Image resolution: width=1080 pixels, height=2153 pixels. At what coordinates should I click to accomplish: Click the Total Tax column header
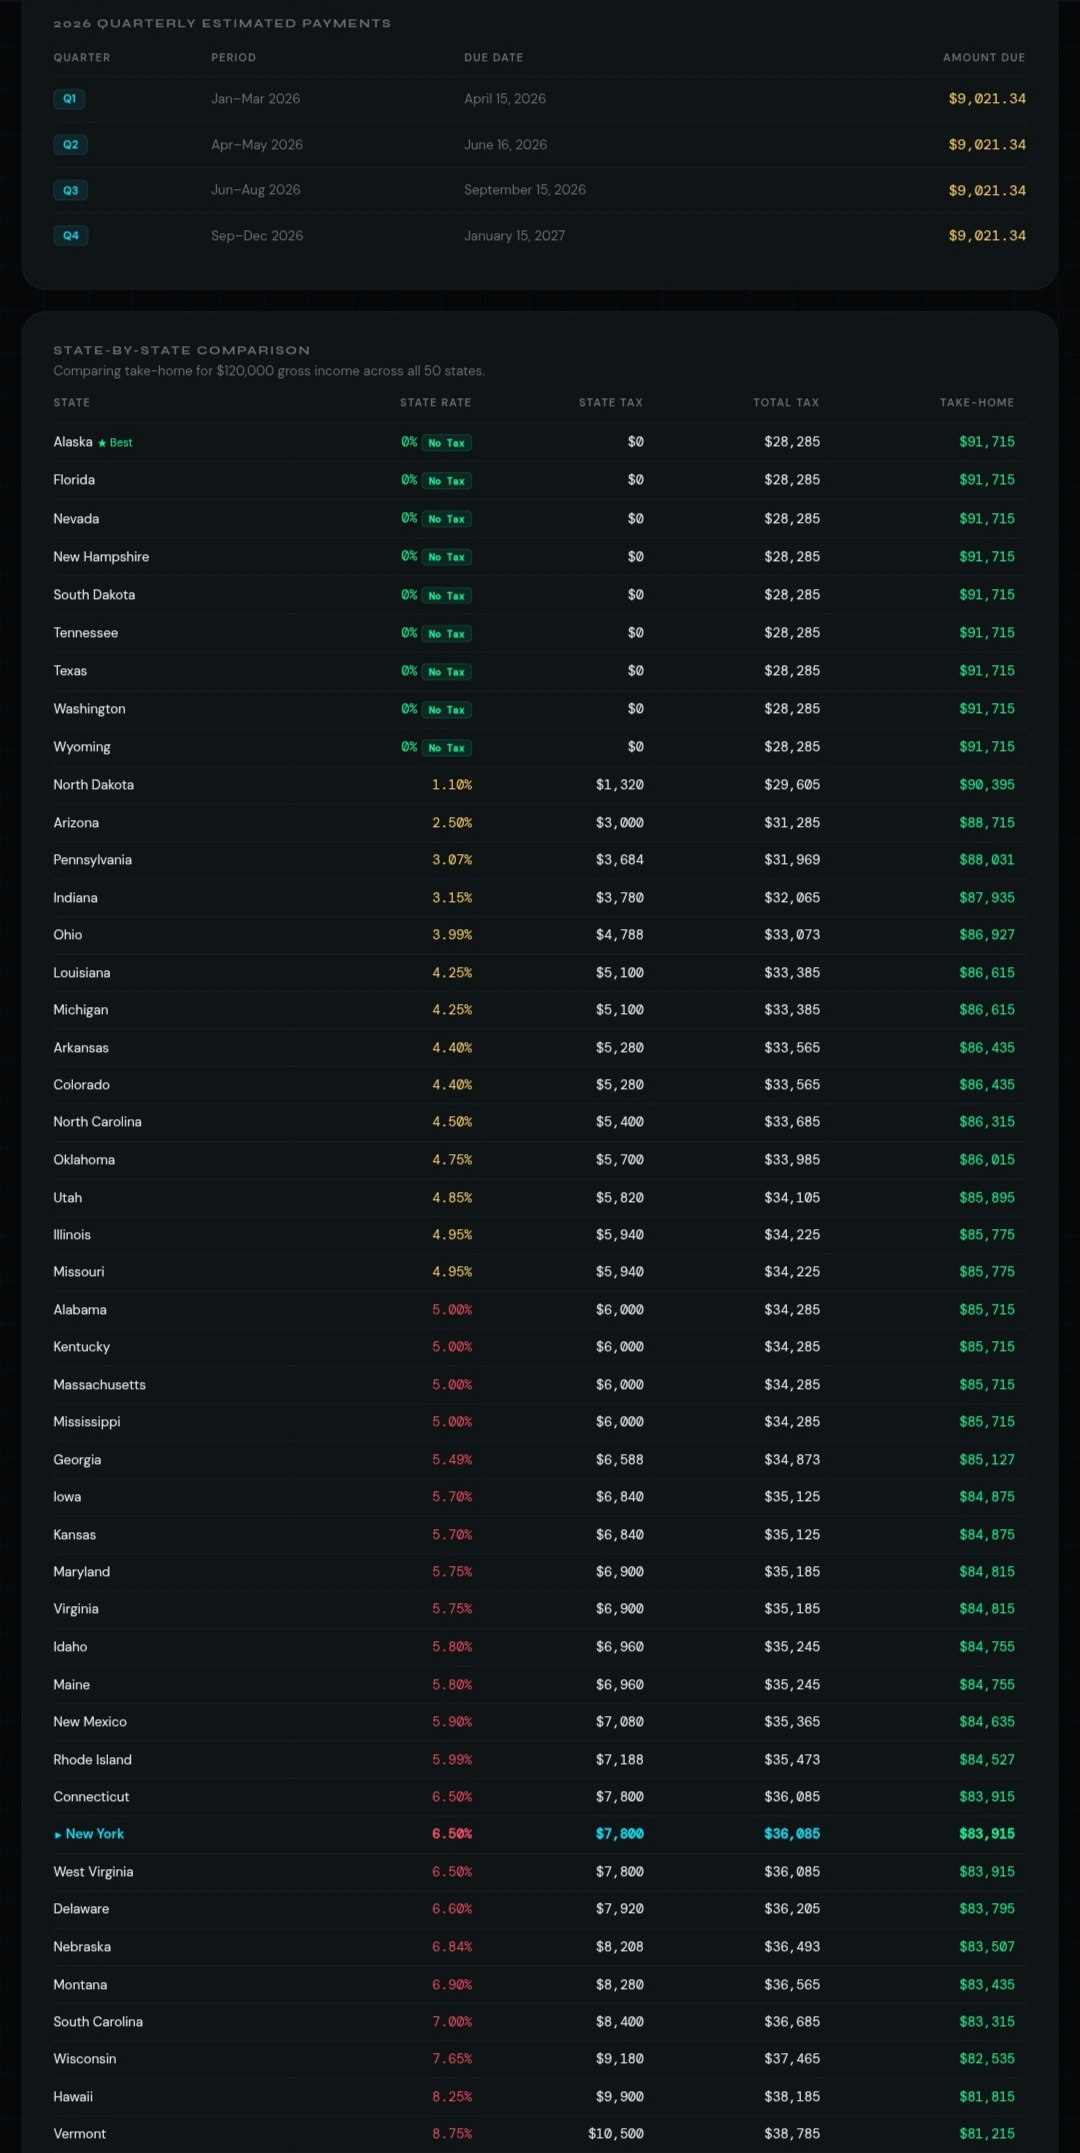point(786,403)
